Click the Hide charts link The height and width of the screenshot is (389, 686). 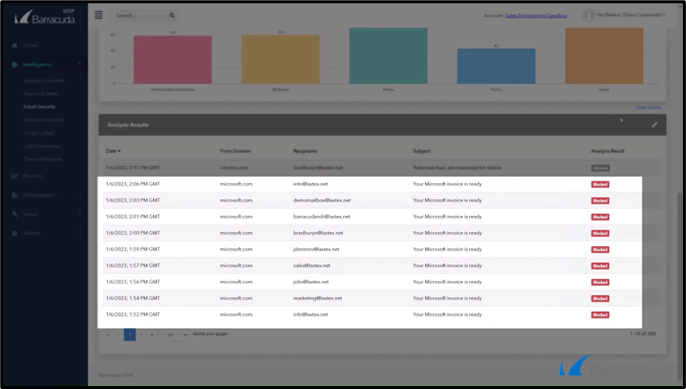(x=648, y=107)
